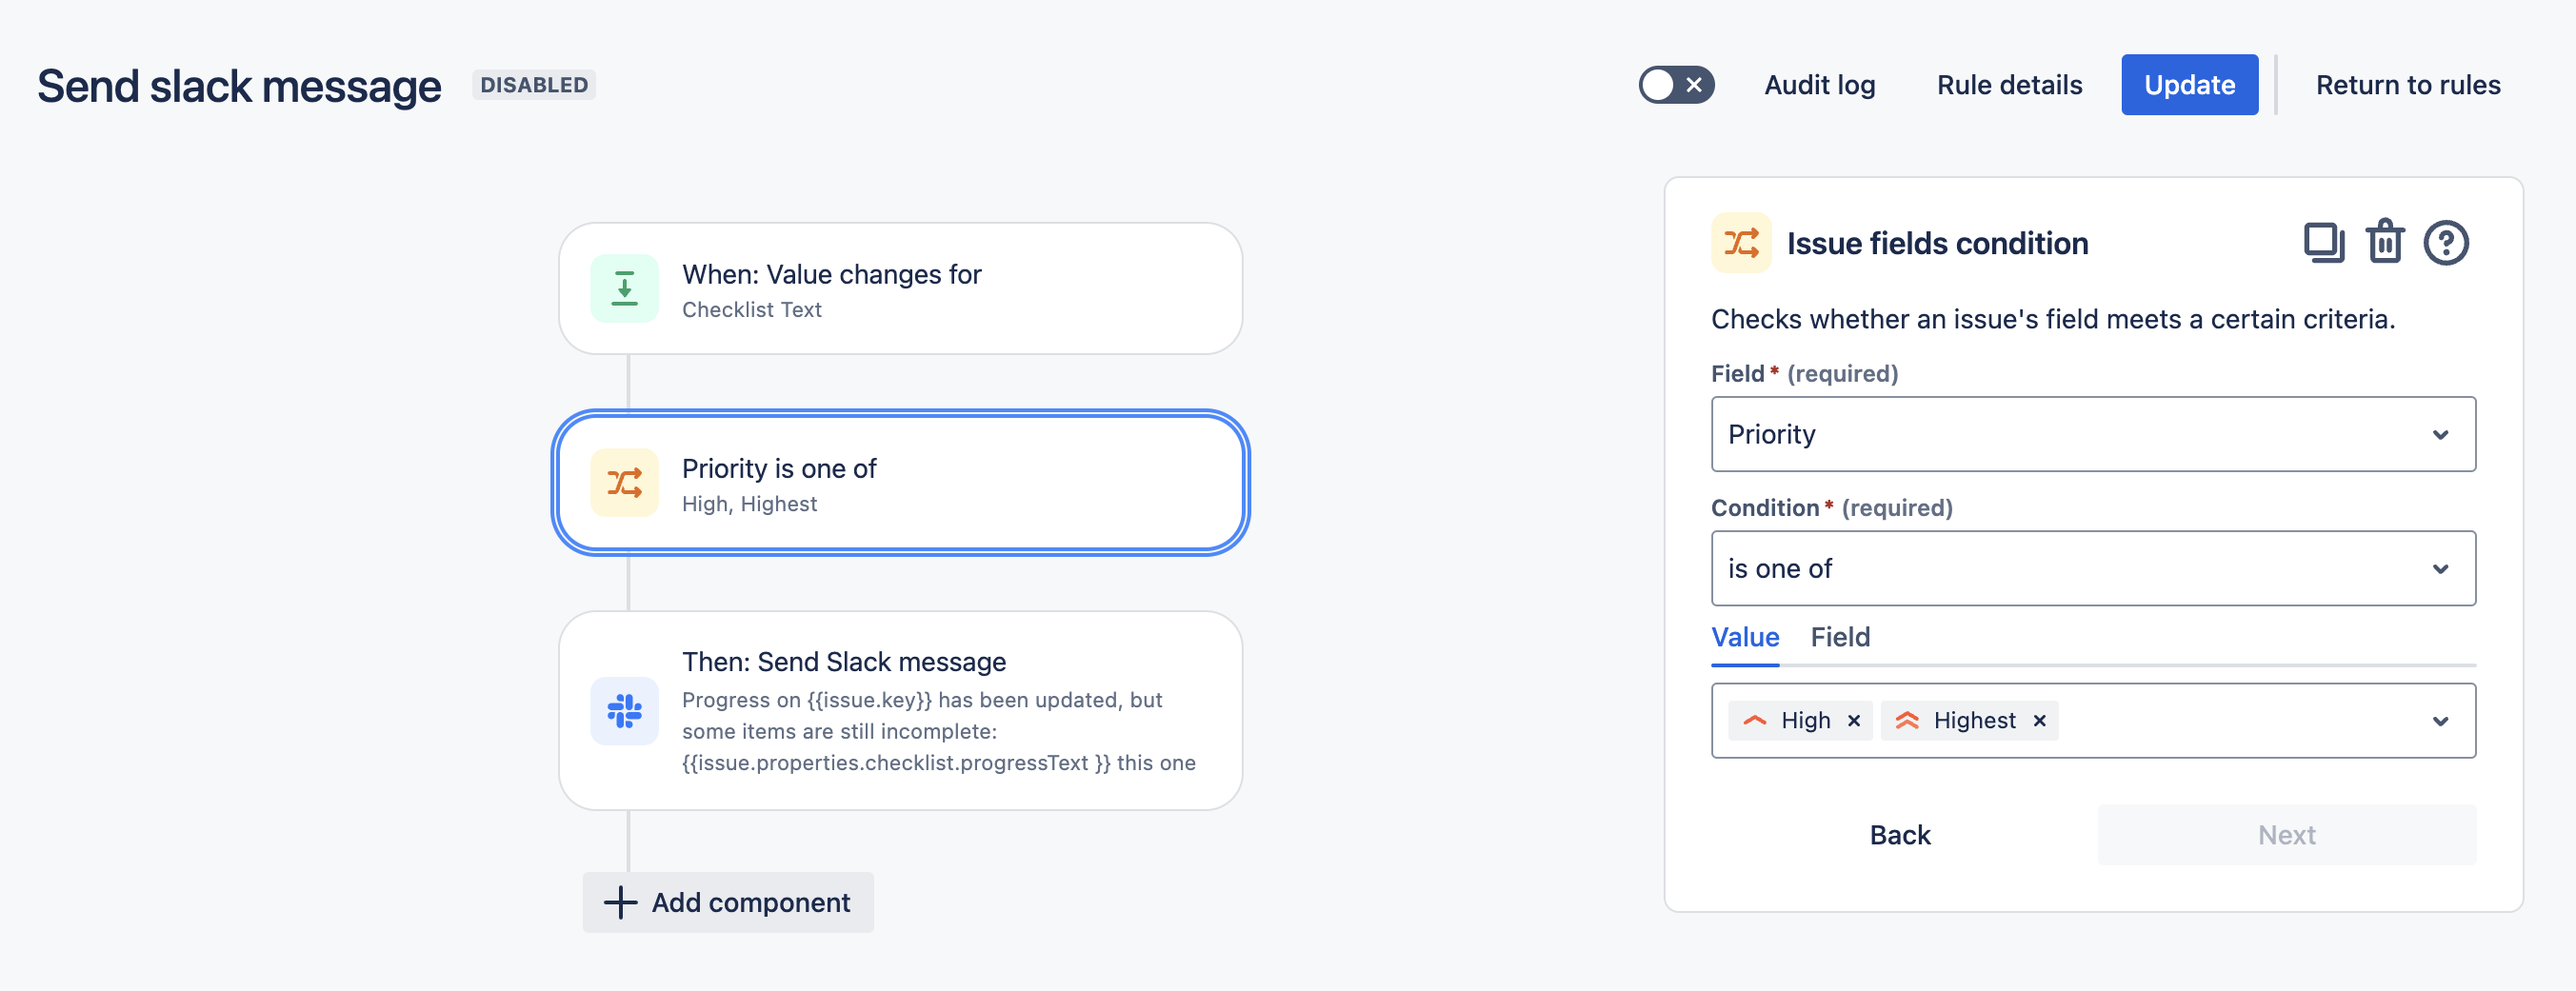Open Rule details
Image resolution: width=2576 pixels, height=991 pixels.
pos(2009,85)
